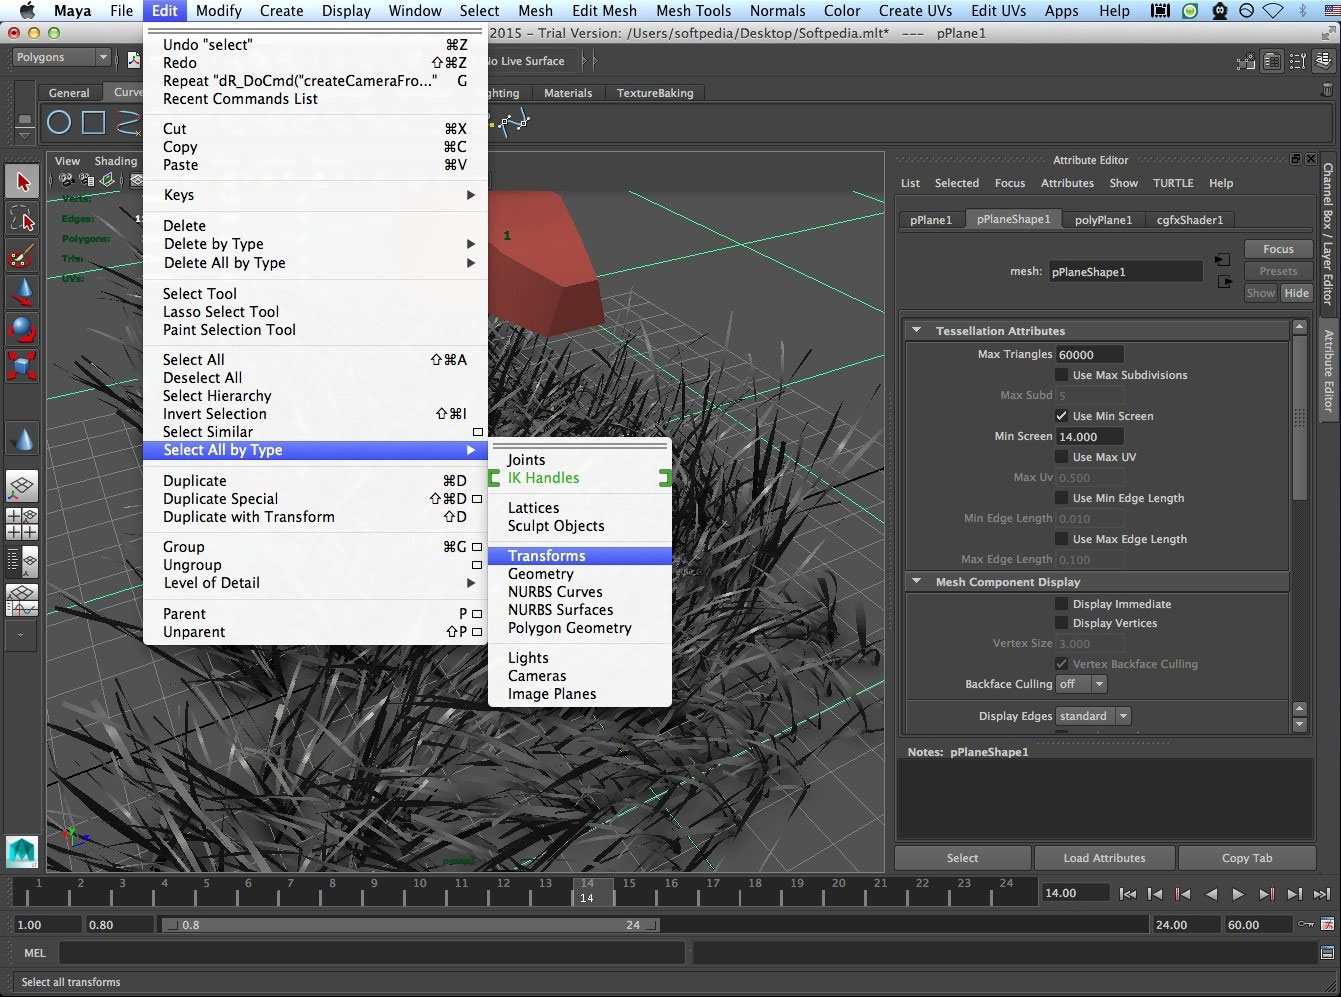Click the Max Triangles input field

(1089, 354)
